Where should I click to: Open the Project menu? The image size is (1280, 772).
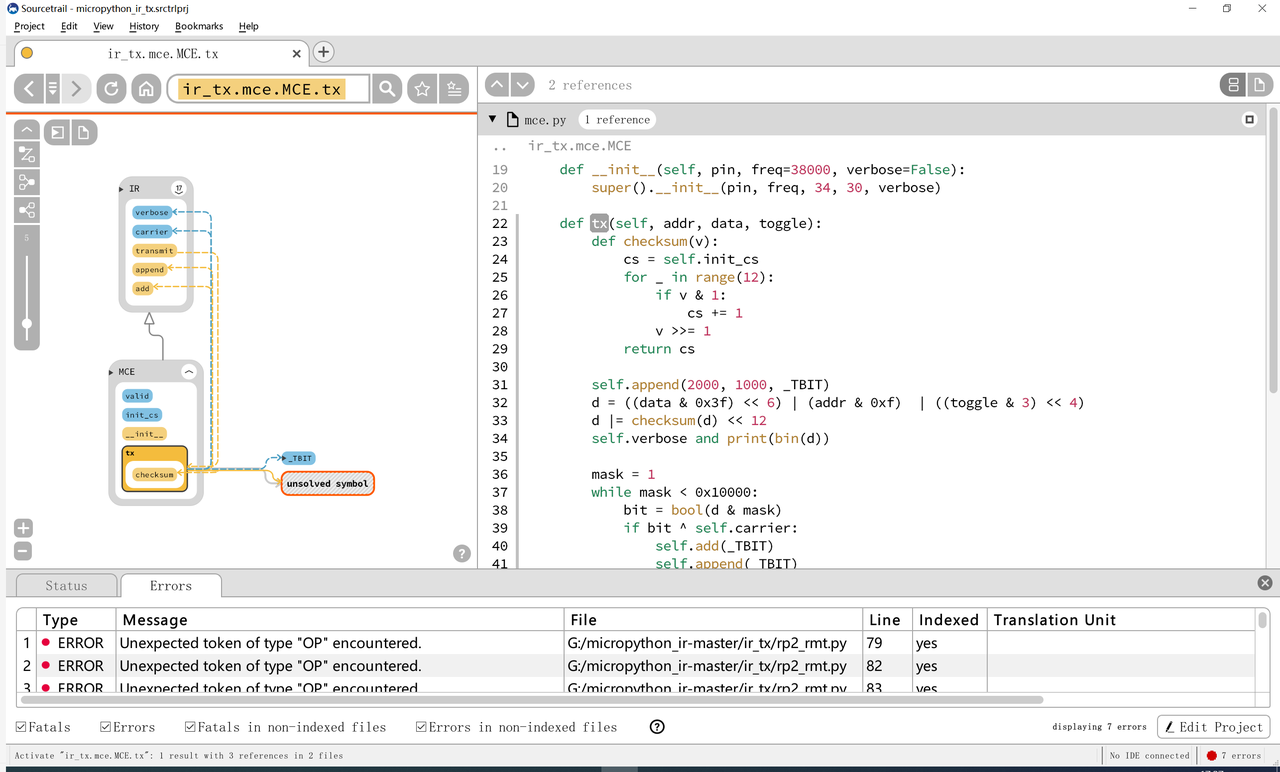(29, 26)
